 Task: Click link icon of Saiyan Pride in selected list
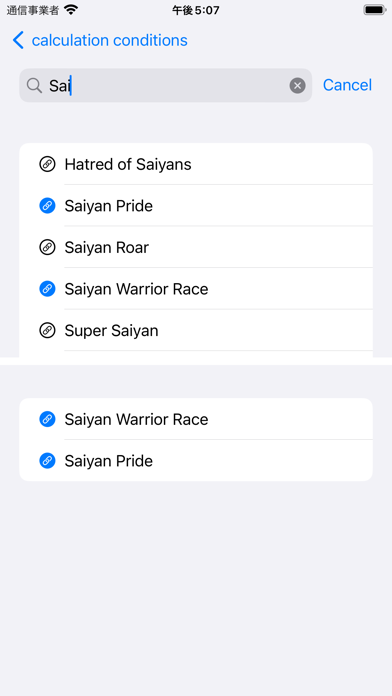[x=47, y=461]
